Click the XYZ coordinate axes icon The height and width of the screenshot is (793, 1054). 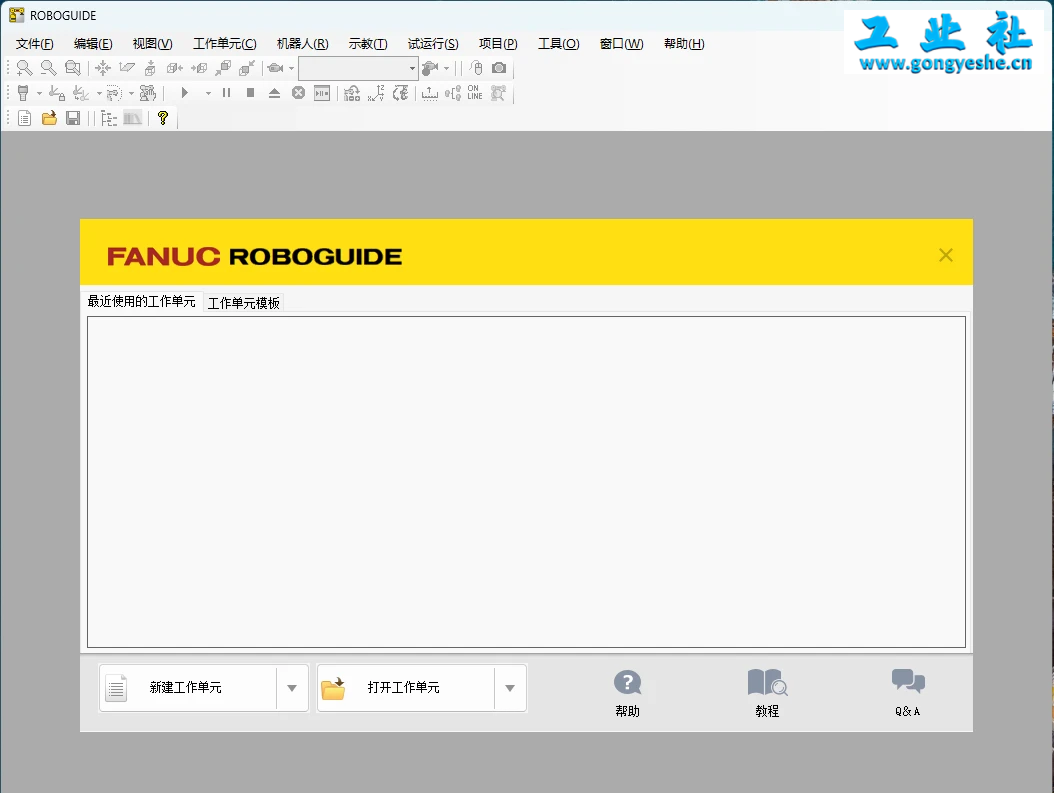point(376,93)
